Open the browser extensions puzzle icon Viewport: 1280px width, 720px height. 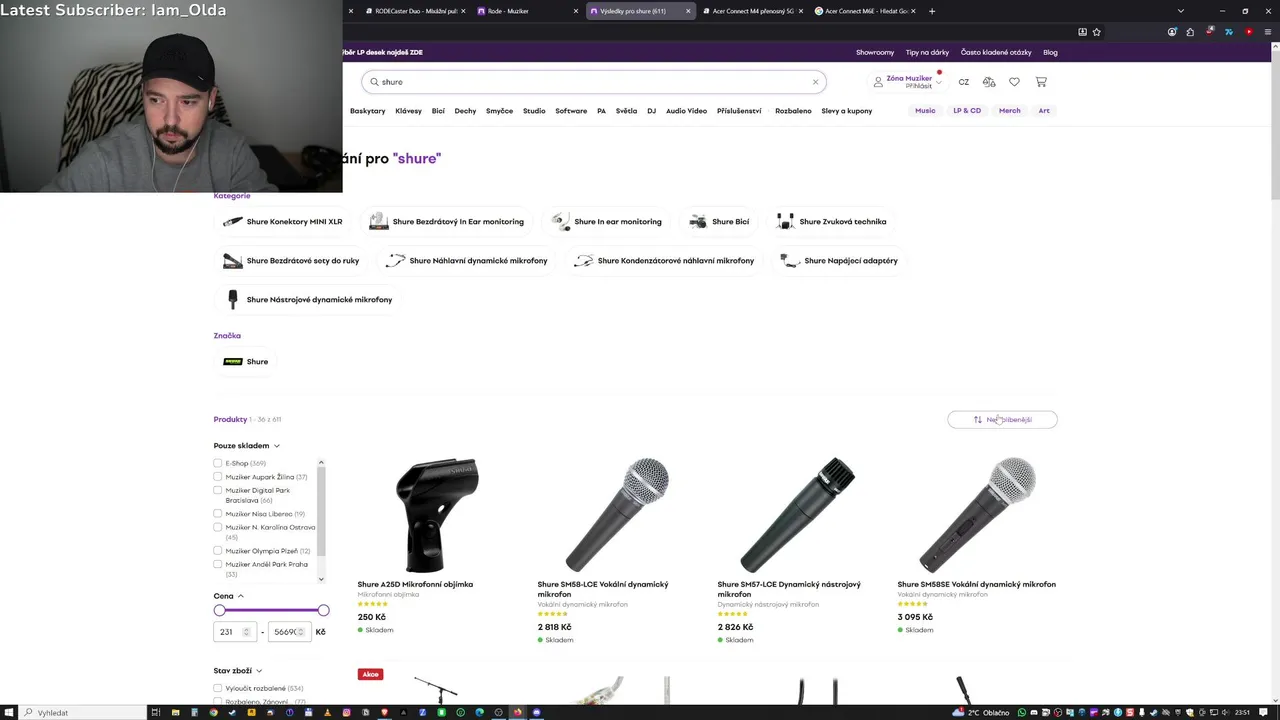[x=1190, y=32]
